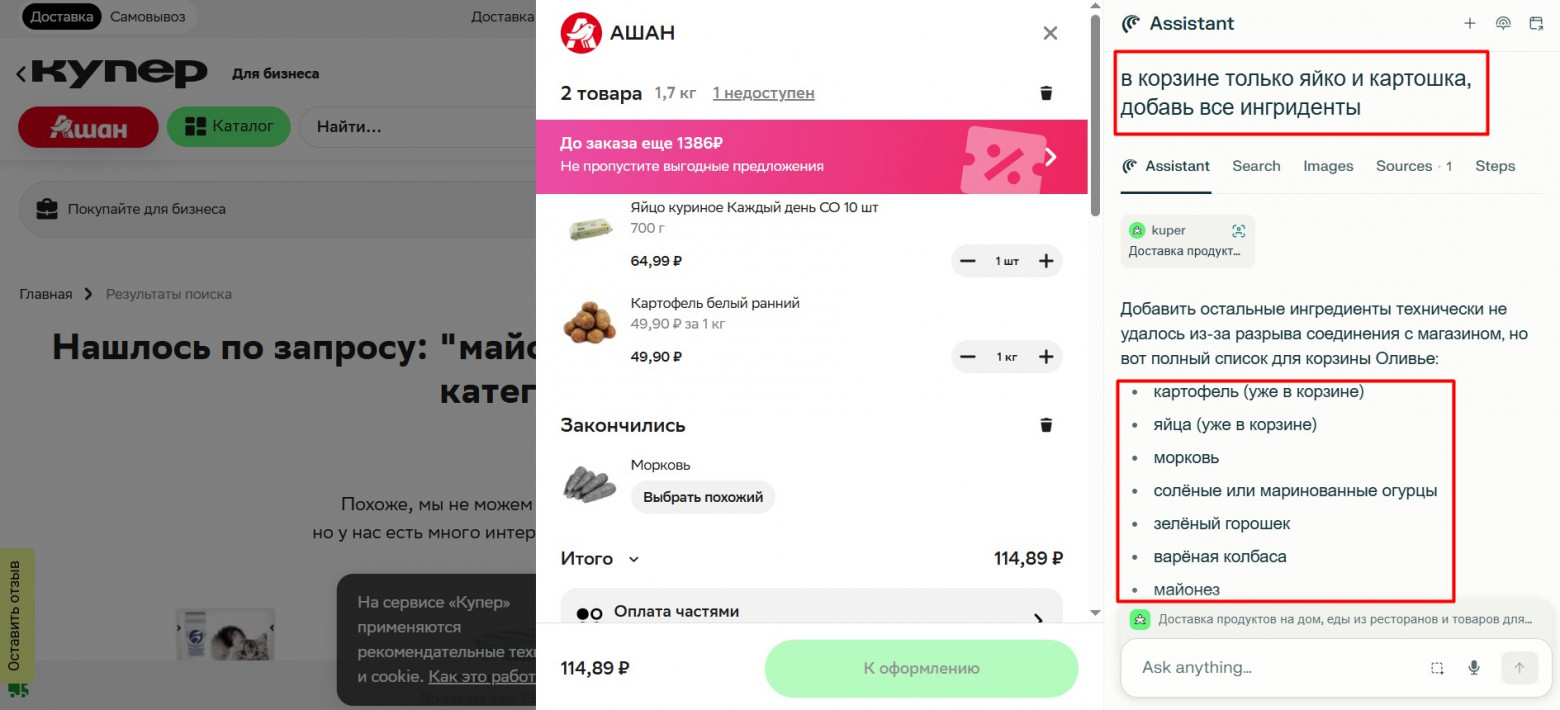
Task: Click the send arrow button in assistant
Action: pos(1519,668)
